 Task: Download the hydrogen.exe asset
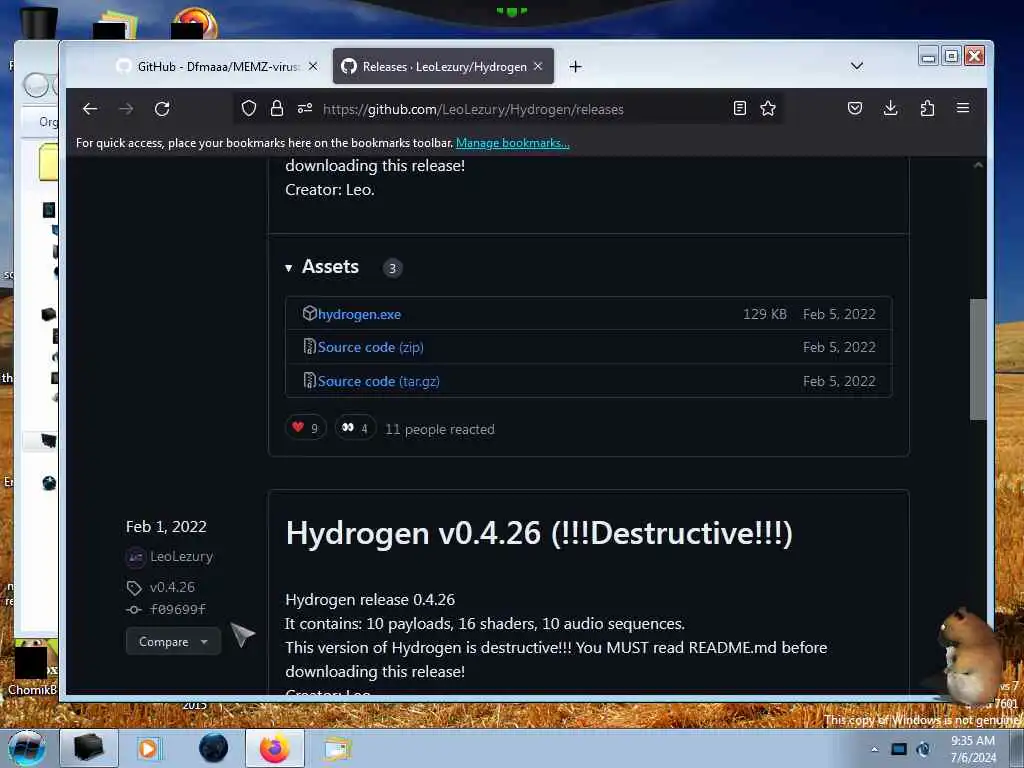pyautogui.click(x=359, y=314)
